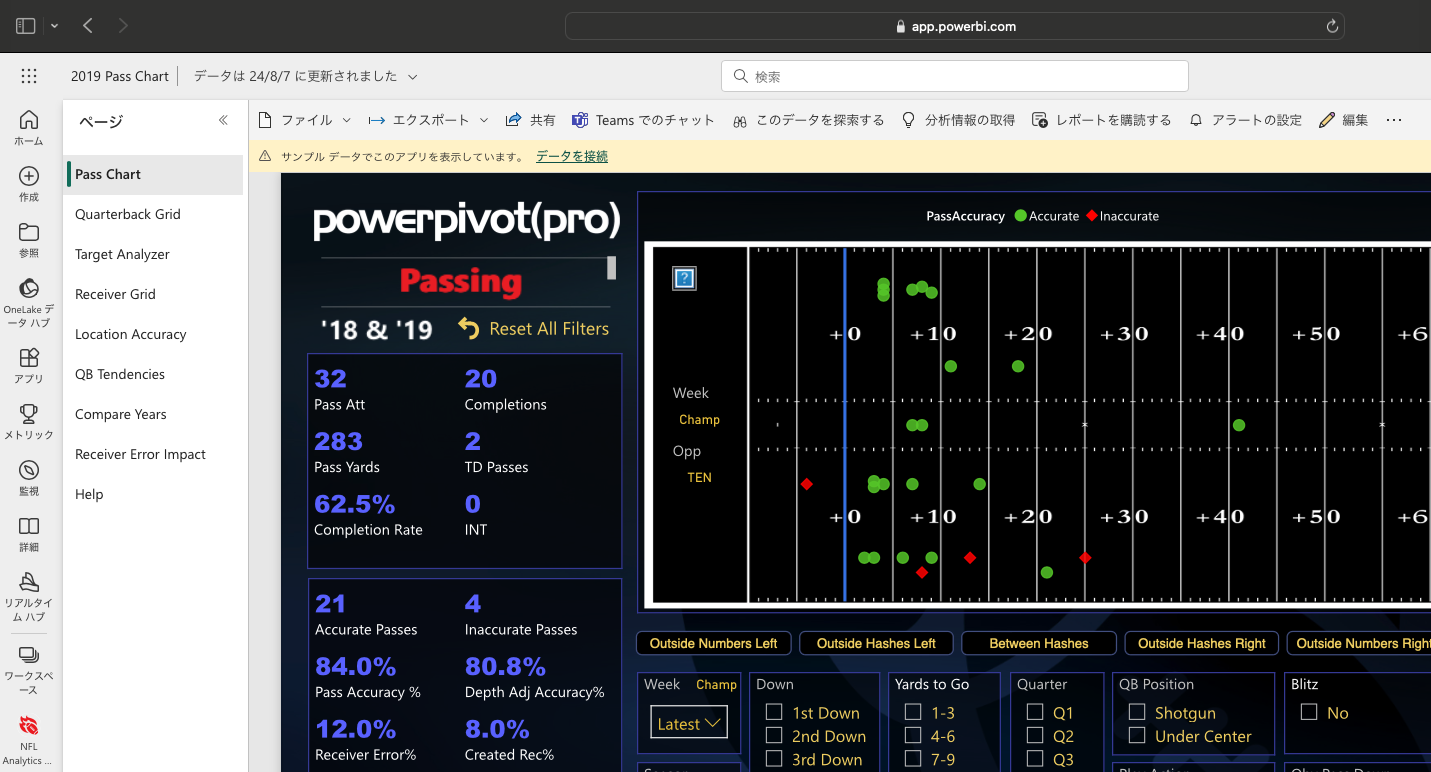Check the 7-9 Yards to Go checkbox
The width and height of the screenshot is (1431, 772).
(x=912, y=759)
